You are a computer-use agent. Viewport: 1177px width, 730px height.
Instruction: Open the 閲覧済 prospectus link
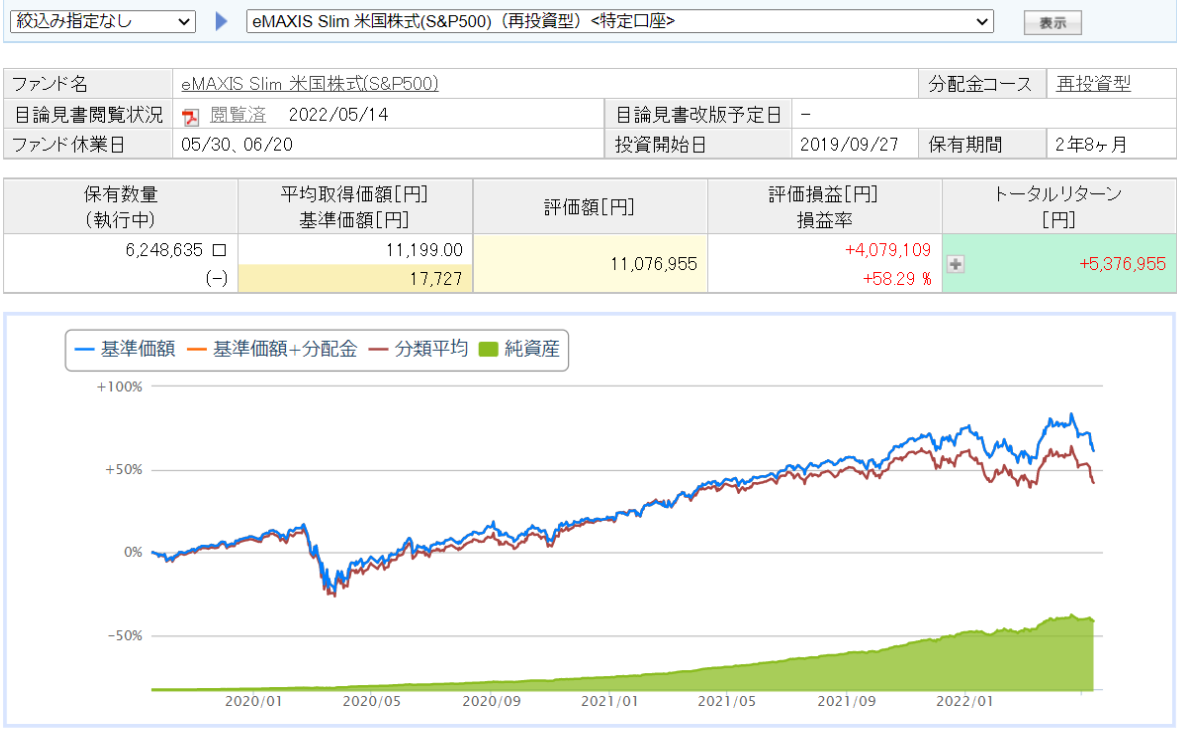238,114
